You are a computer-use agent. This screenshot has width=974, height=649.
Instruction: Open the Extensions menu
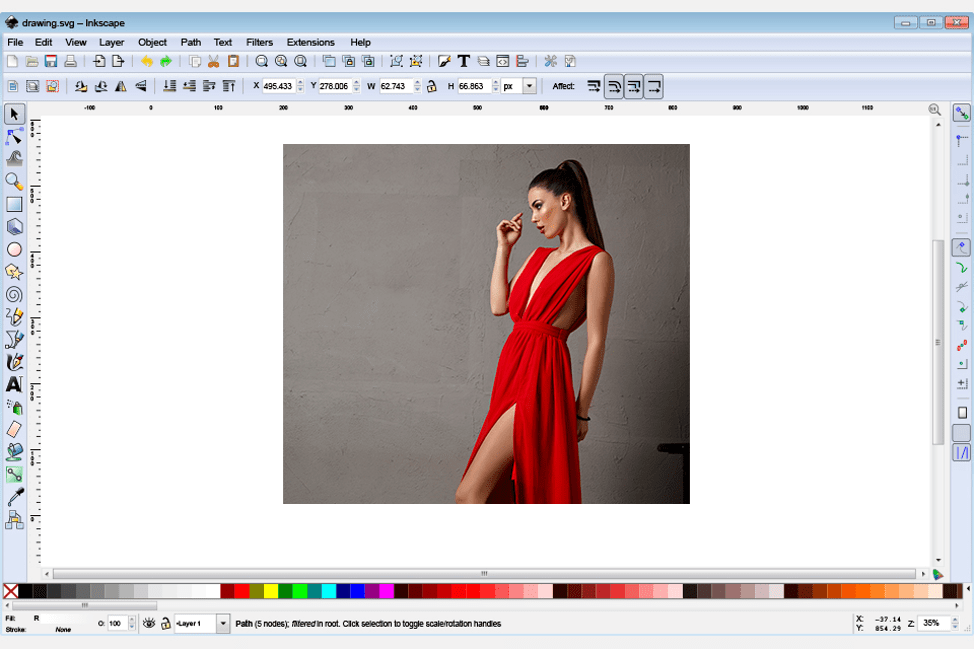[x=311, y=42]
